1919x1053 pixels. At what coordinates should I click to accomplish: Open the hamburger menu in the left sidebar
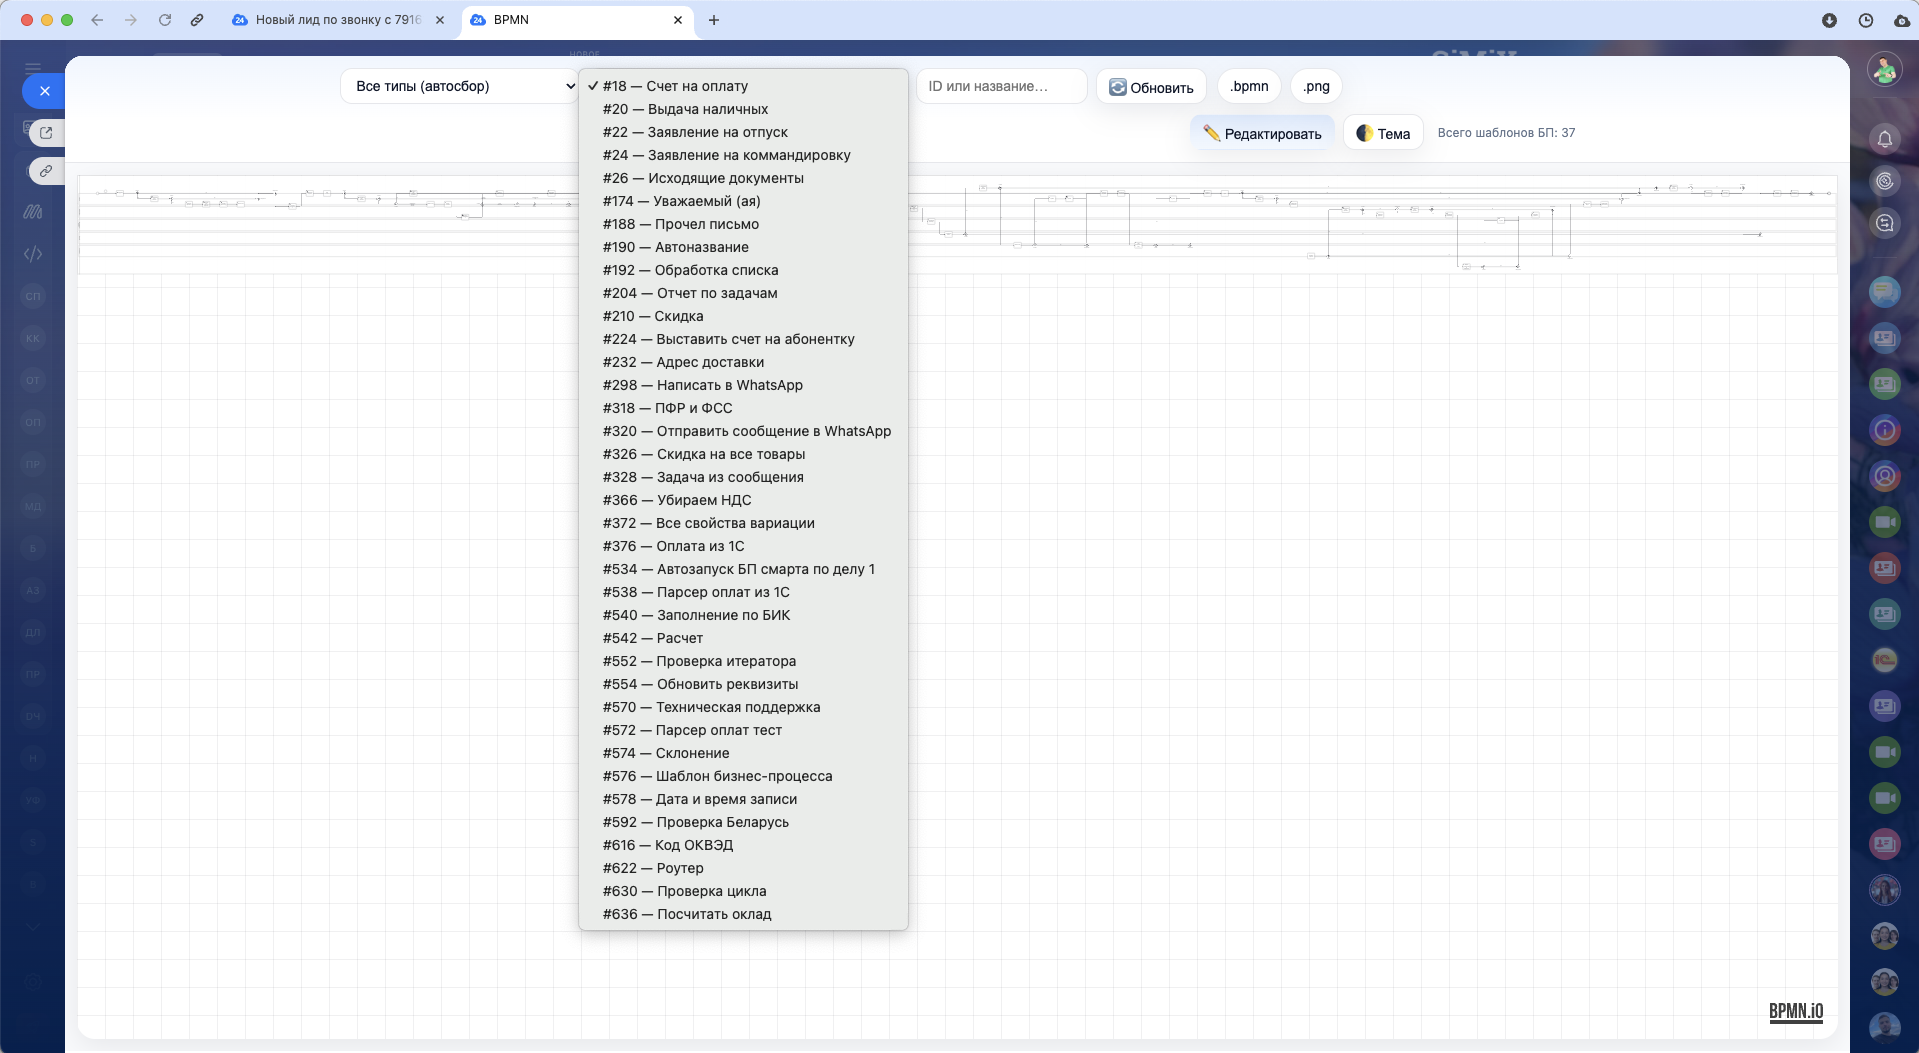click(33, 68)
